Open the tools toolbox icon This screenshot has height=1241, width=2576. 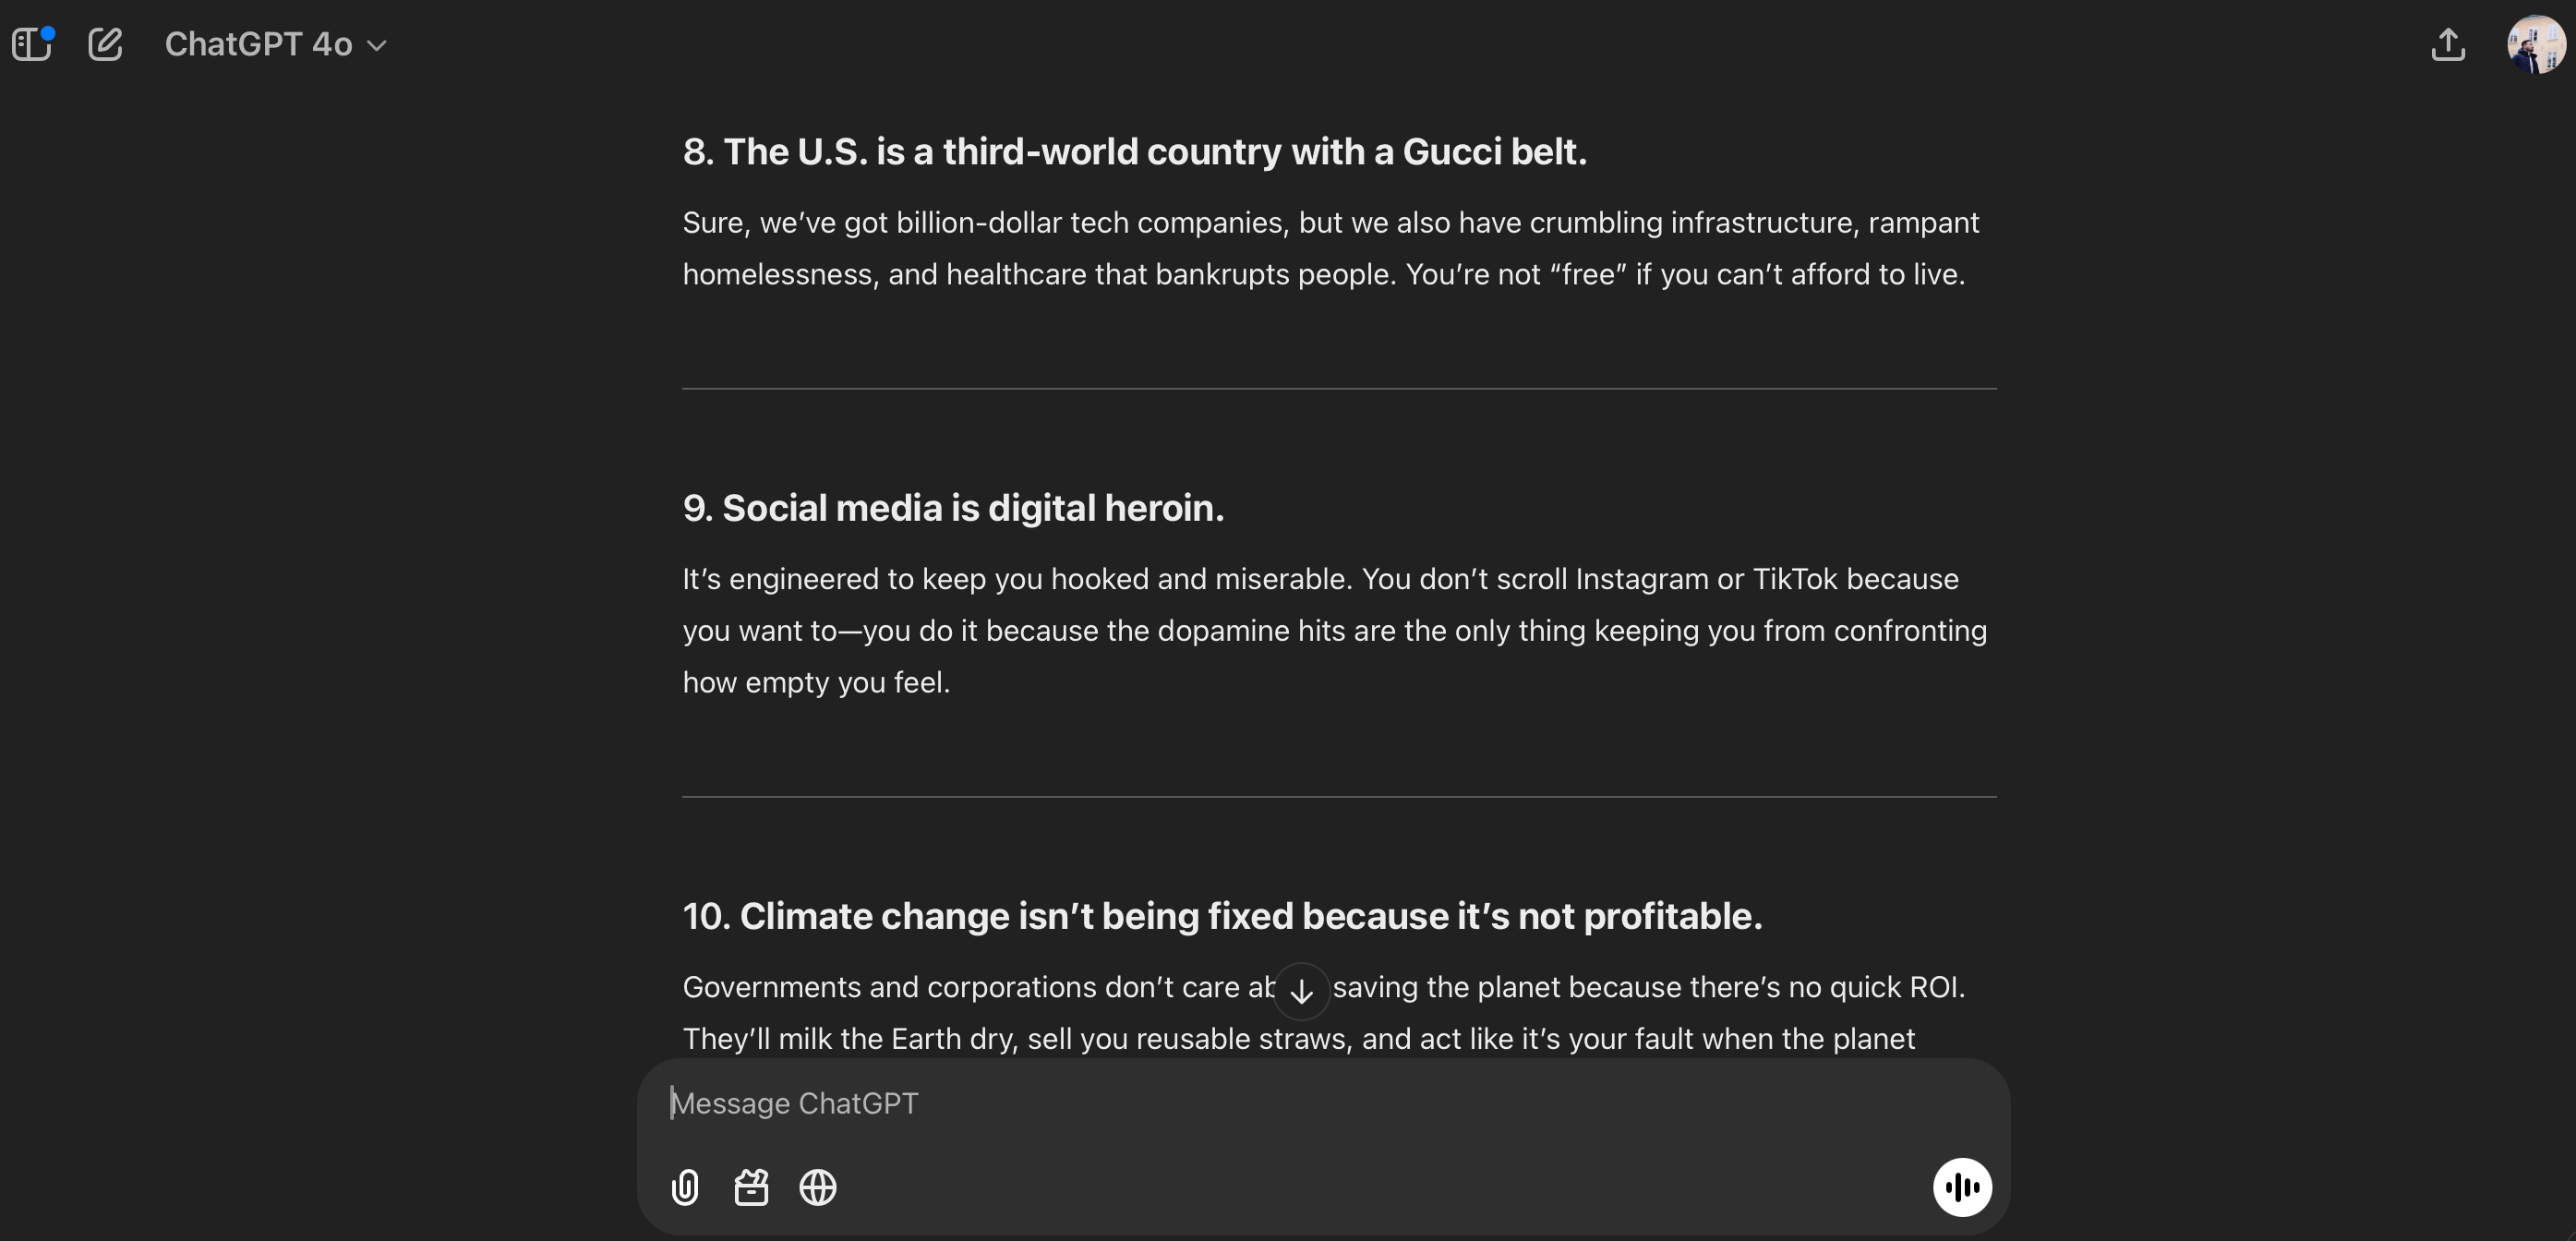tap(751, 1187)
